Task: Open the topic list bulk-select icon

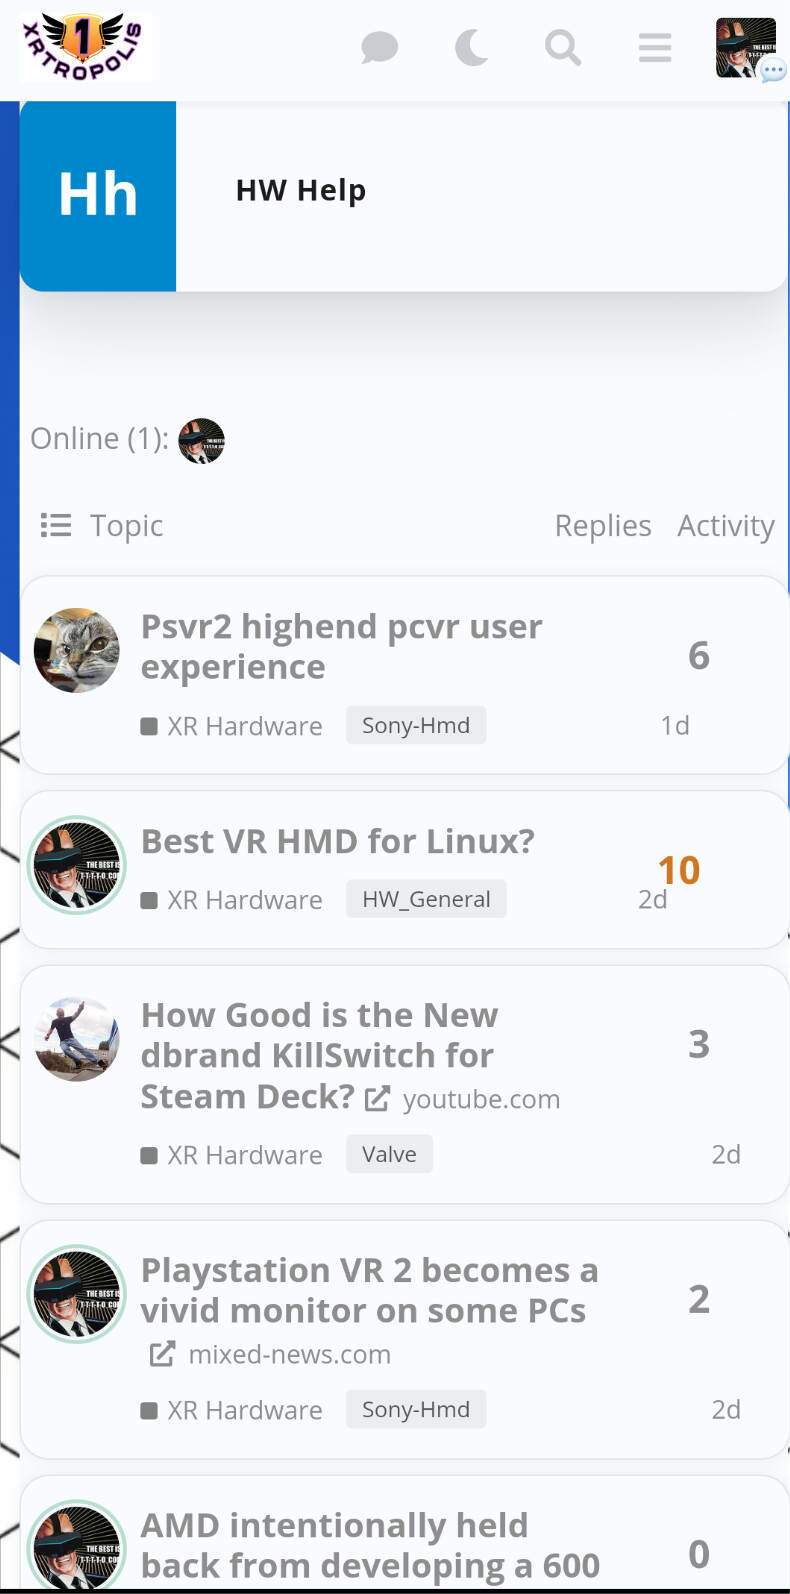Action: tap(56, 525)
